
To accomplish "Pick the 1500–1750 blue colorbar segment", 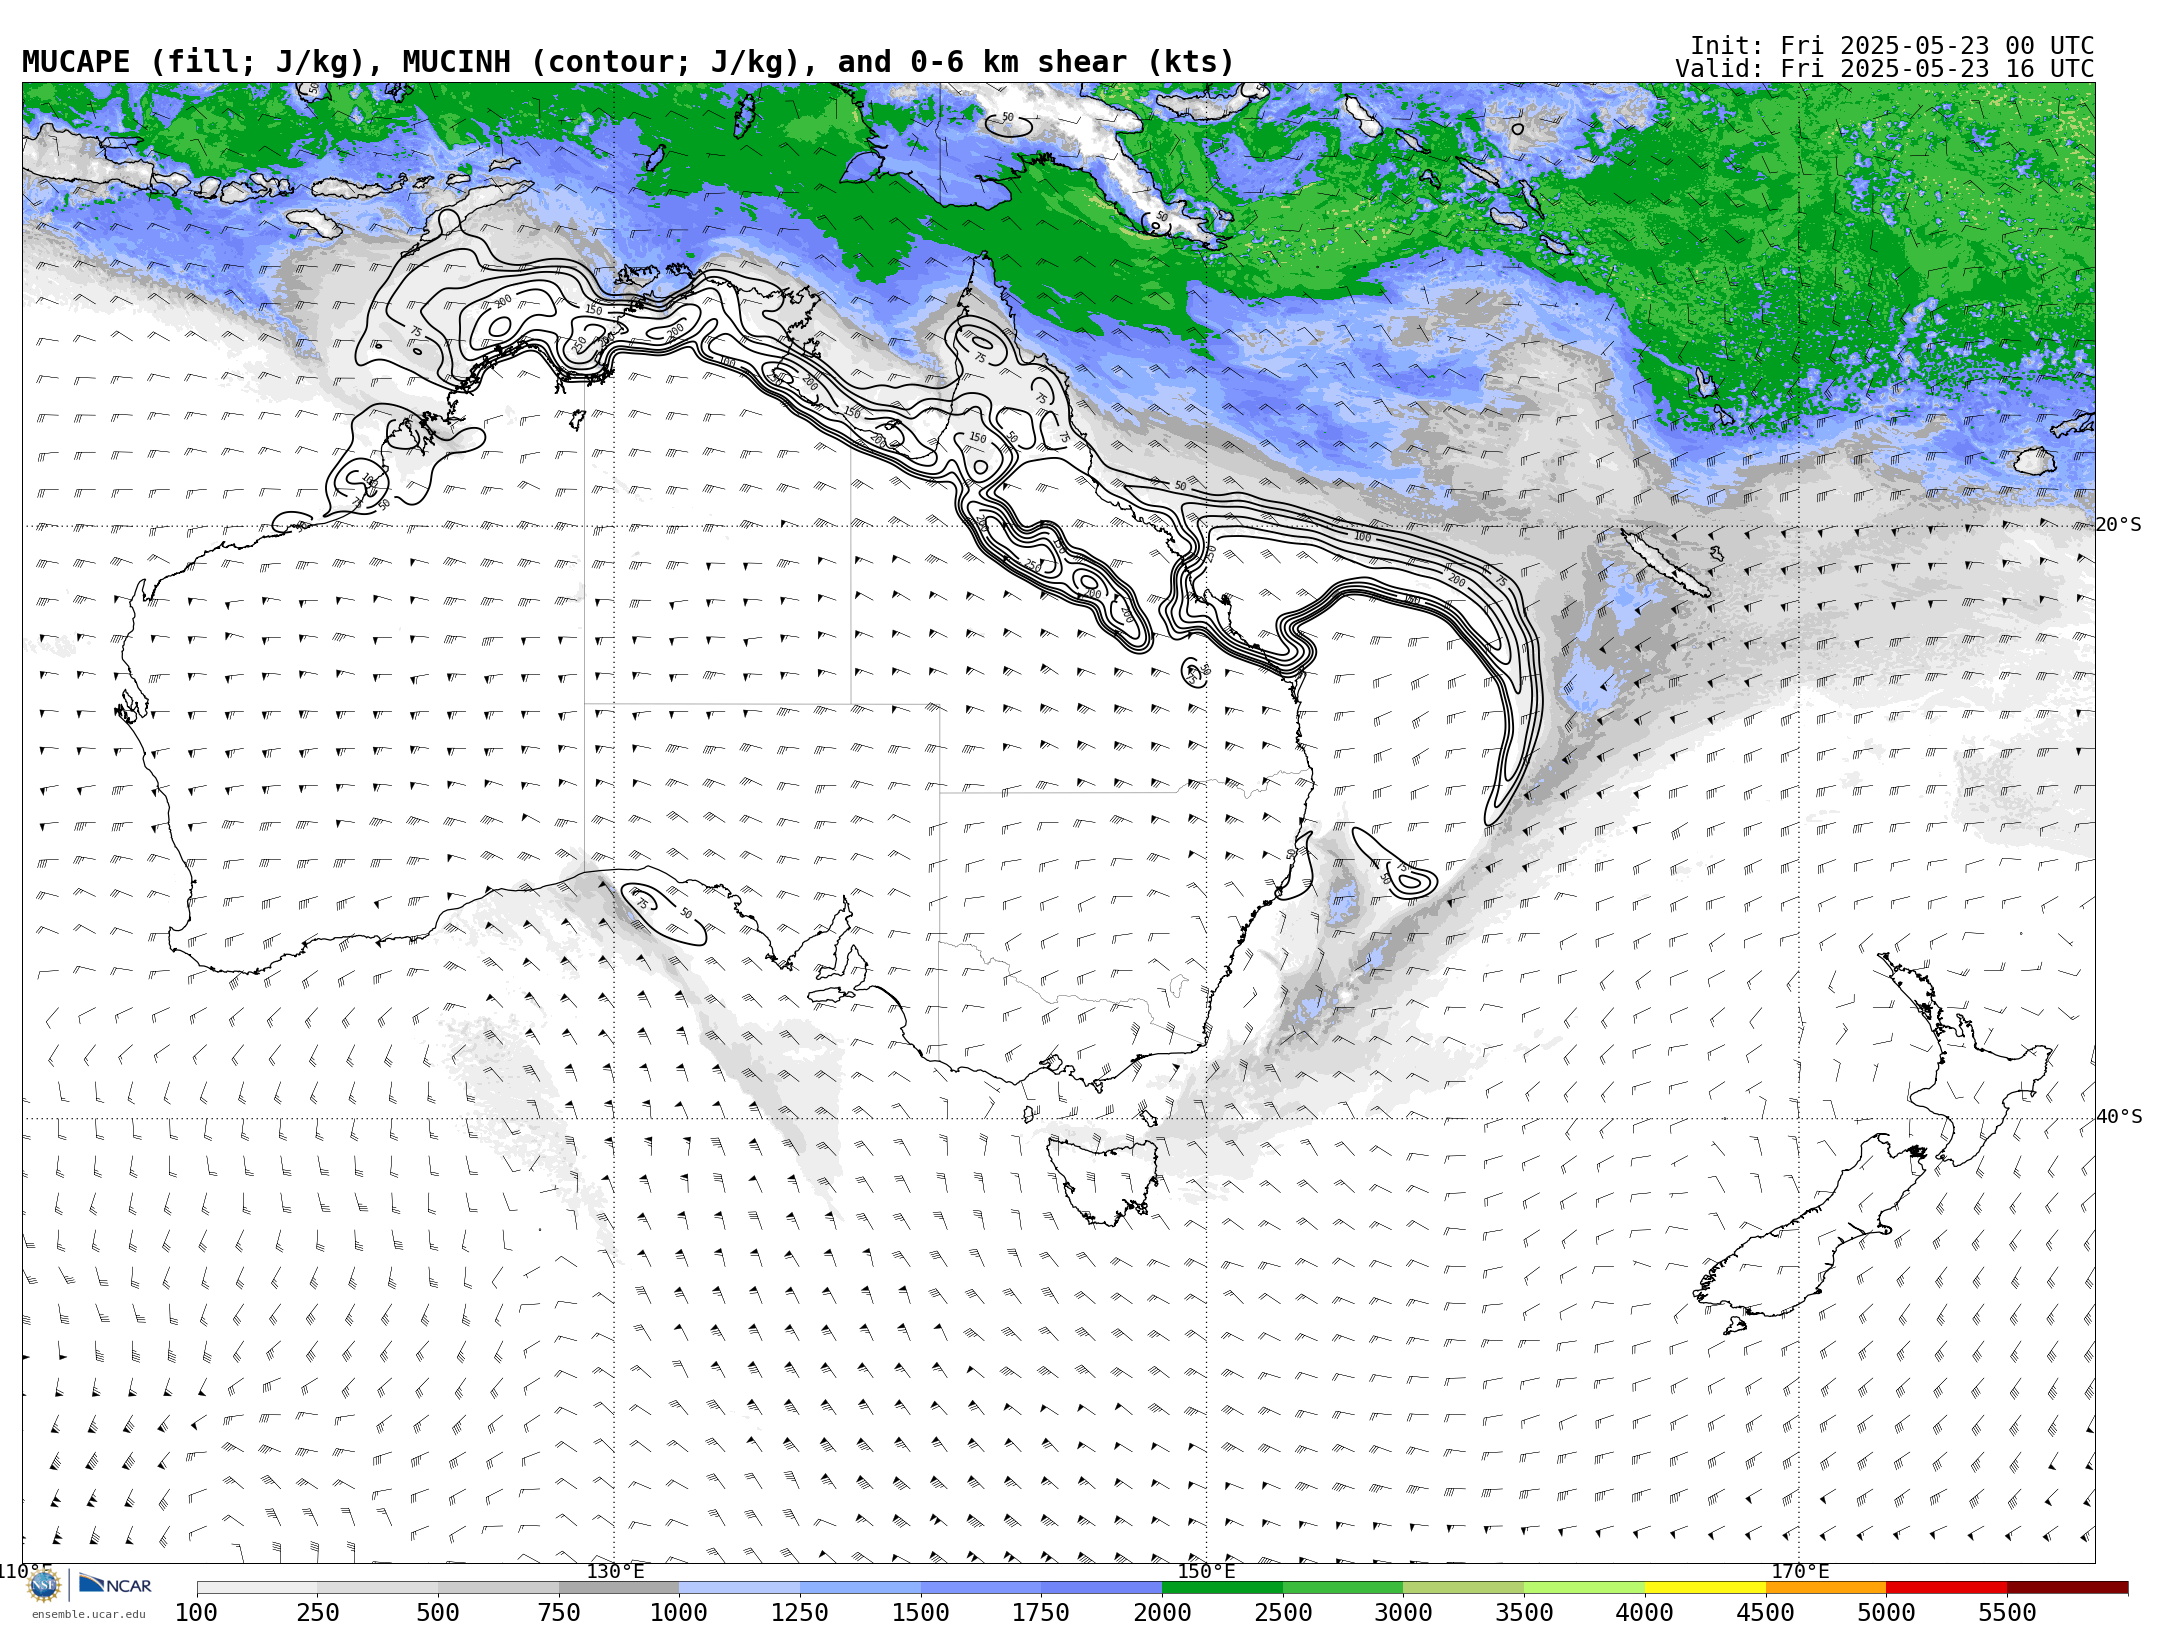I will coord(981,1587).
